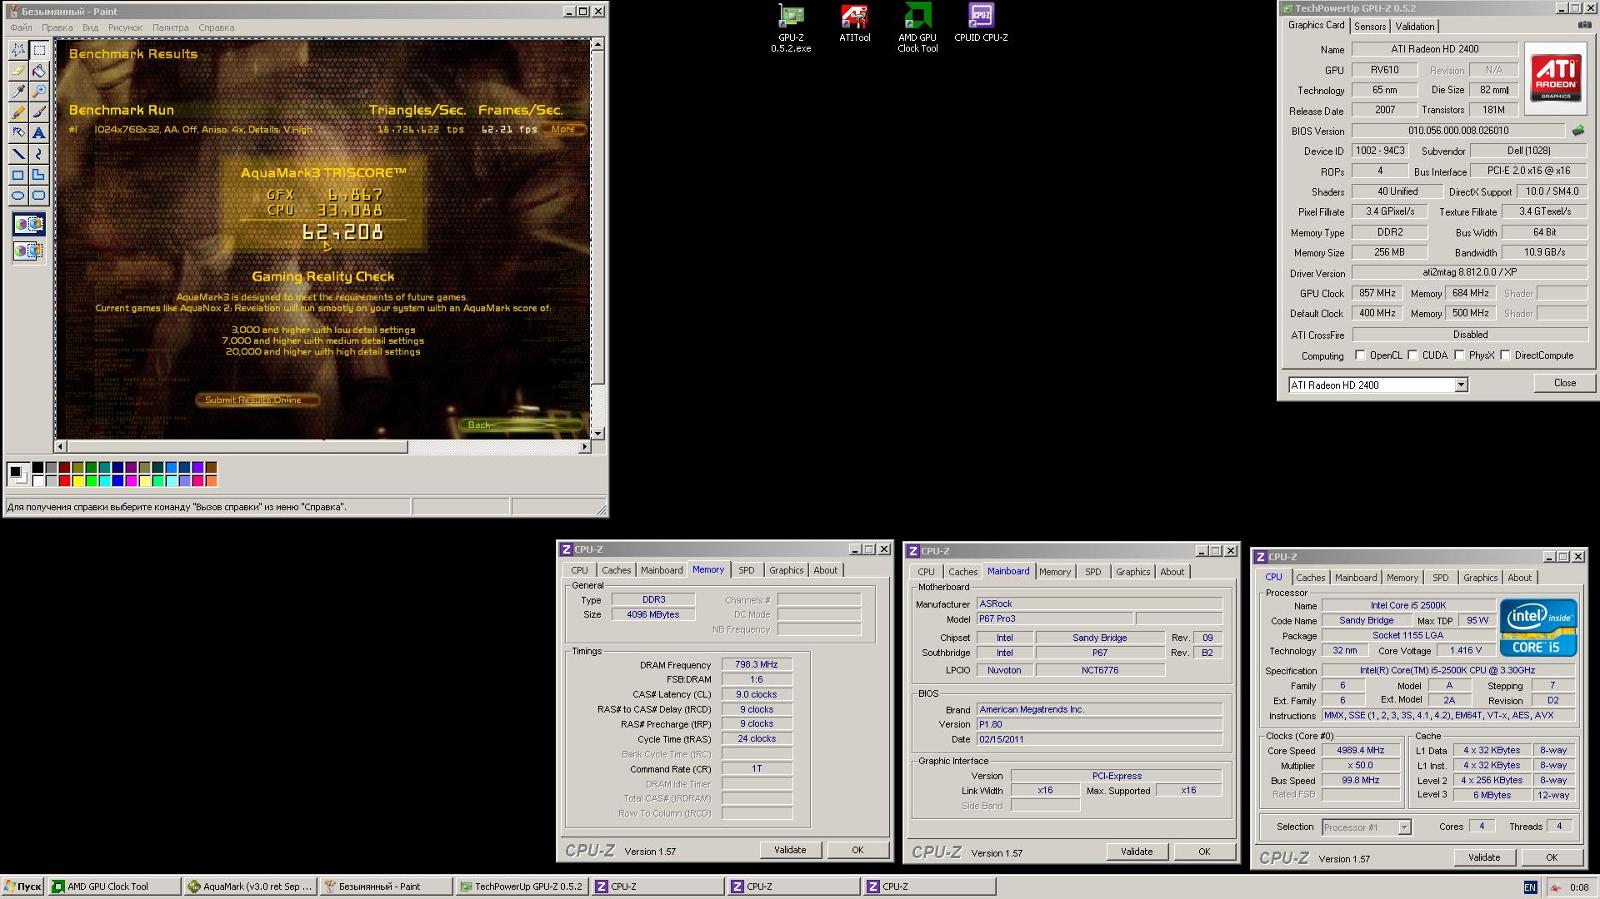This screenshot has height=899, width=1600.
Task: Open the Graphics tab in the CPU-Z Mainboard window
Action: pos(1132,572)
